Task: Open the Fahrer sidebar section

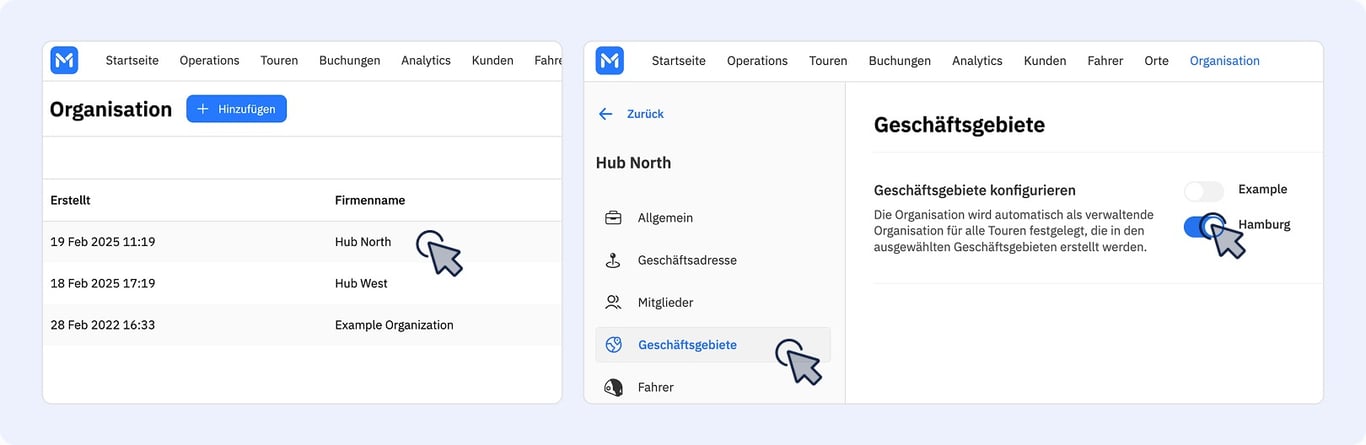Action: point(712,387)
